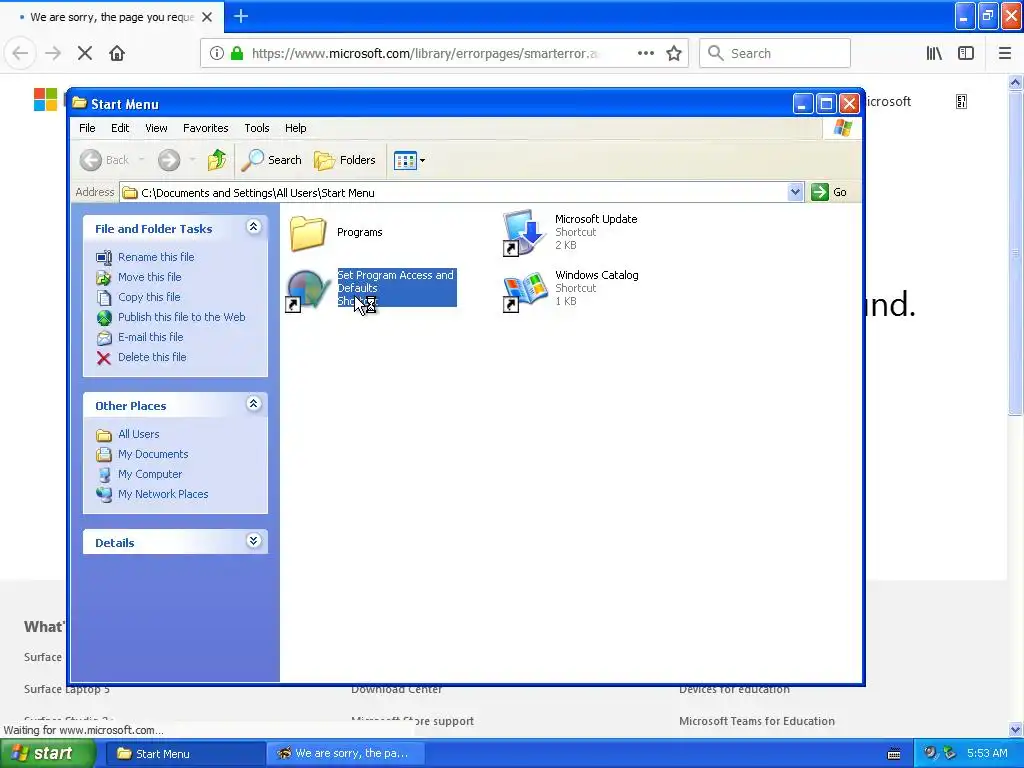Open Firefox Library icon
Viewport: 1024px width, 768px height.
934,54
